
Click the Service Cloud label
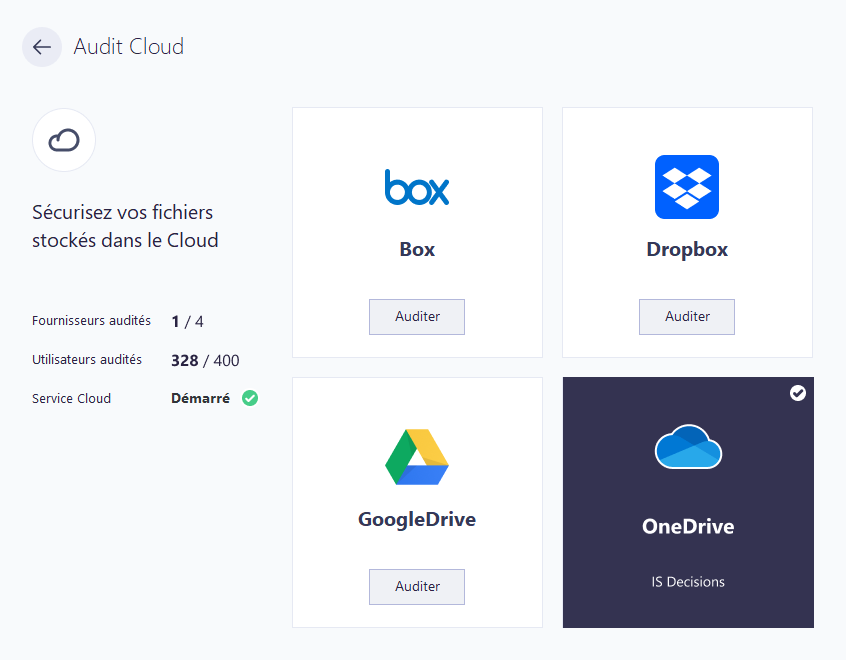(71, 398)
